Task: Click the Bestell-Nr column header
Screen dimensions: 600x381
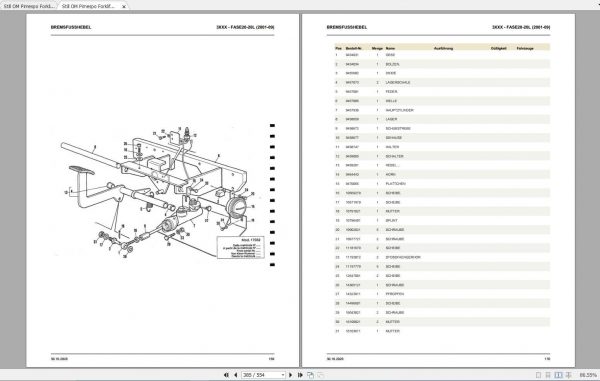Action: click(354, 48)
